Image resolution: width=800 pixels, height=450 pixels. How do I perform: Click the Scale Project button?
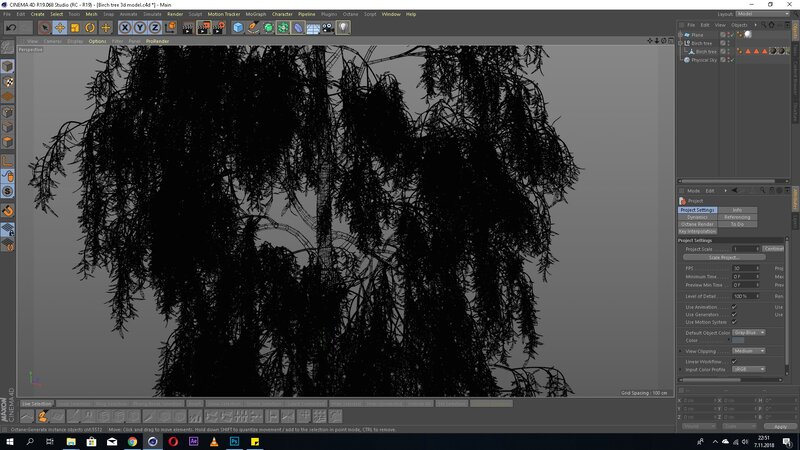pyautogui.click(x=721, y=257)
